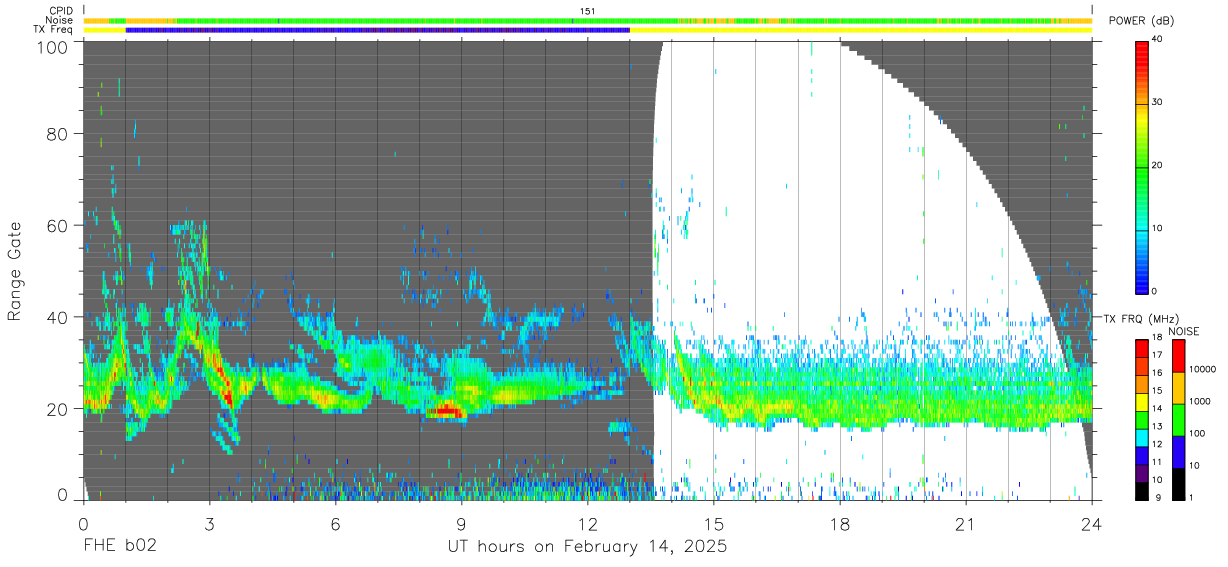
Task: Click the CPID label at top left
Action: point(60,11)
